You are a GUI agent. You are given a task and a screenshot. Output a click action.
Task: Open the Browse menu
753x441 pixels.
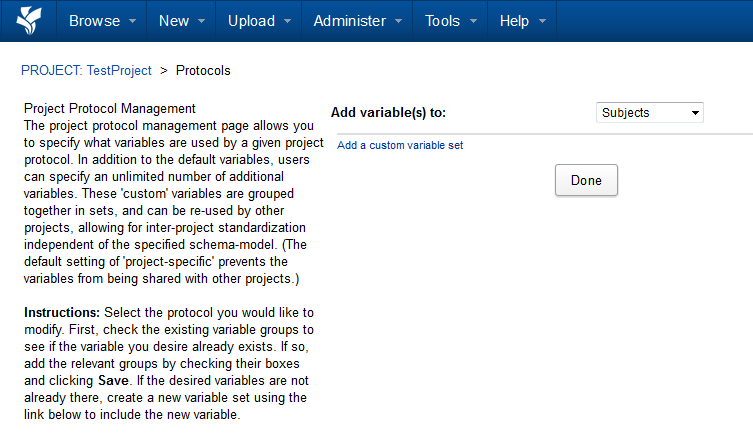point(93,21)
